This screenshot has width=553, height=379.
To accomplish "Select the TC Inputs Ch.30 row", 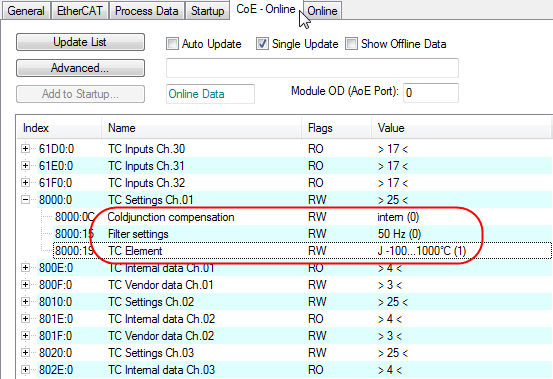I will coord(294,149).
